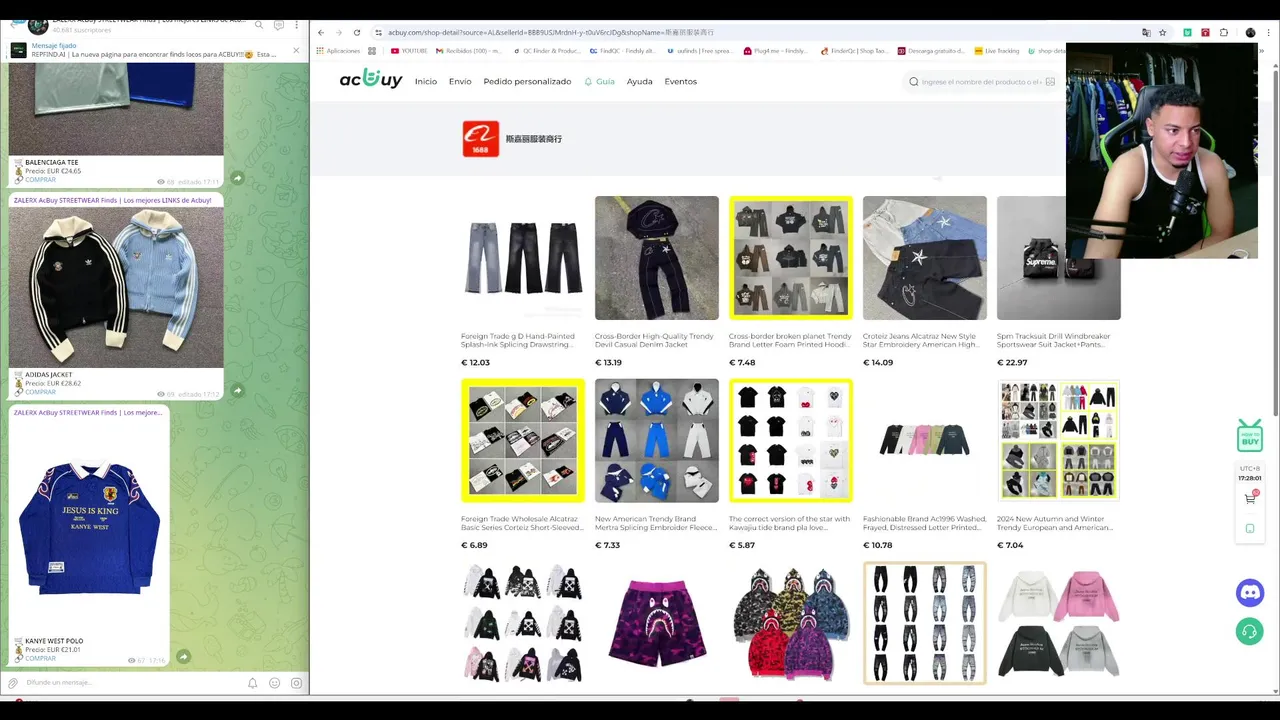This screenshot has height=720, width=1280.
Task: Open the browser profile avatar
Action: click(x=1250, y=32)
